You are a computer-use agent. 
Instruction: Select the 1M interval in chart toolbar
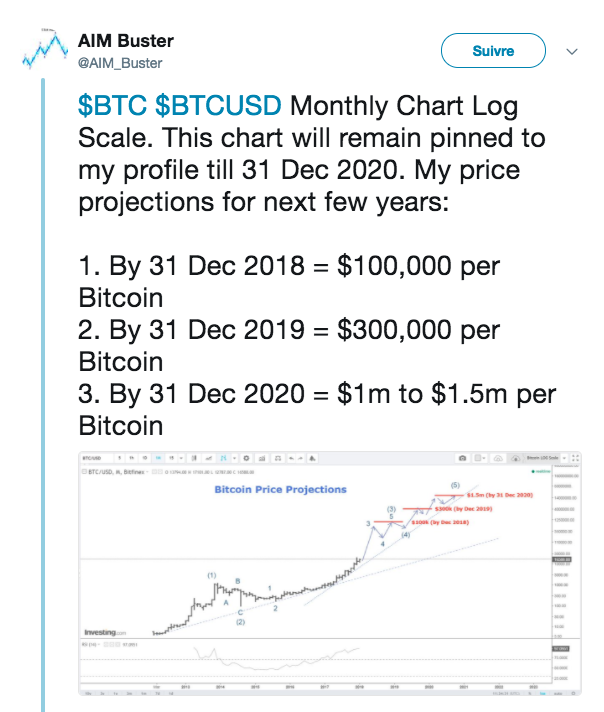158,458
